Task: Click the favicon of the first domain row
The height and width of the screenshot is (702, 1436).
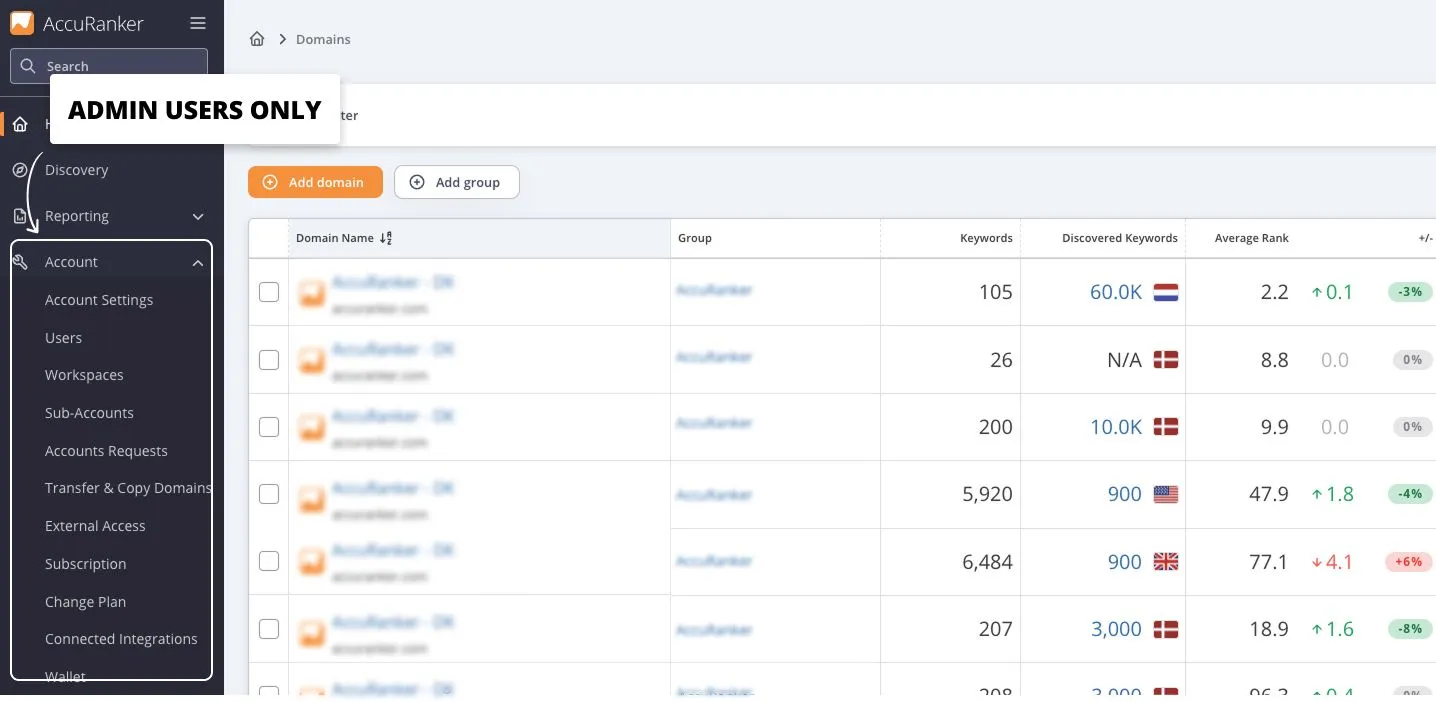Action: point(312,292)
